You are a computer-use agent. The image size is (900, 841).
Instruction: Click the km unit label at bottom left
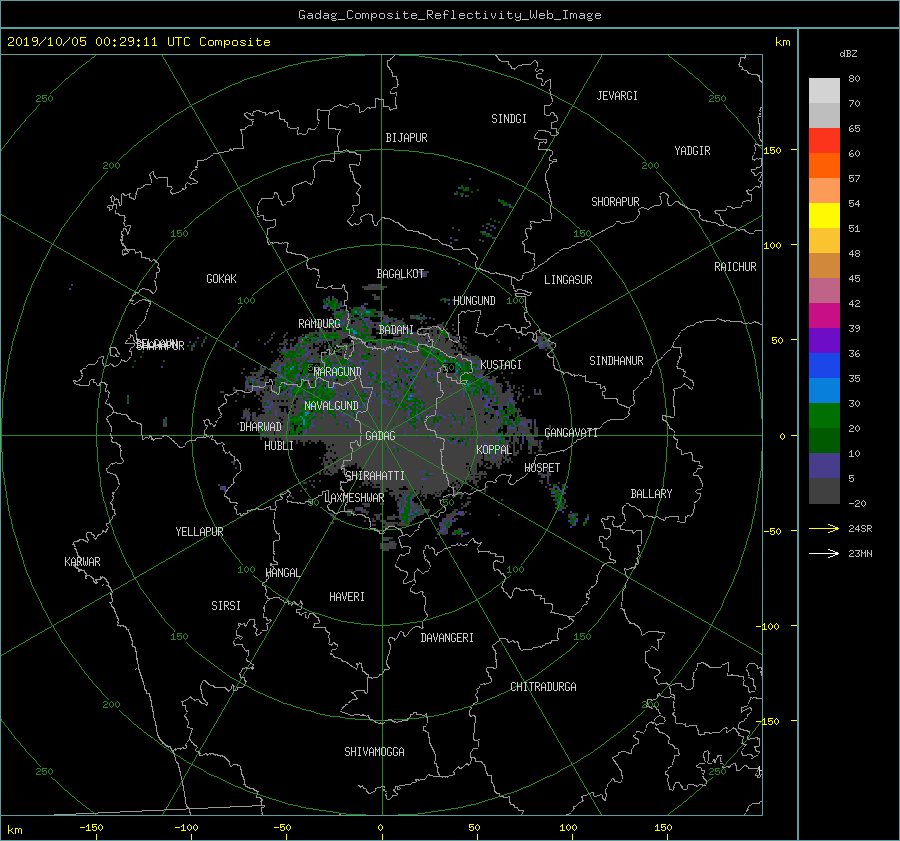coord(14,830)
